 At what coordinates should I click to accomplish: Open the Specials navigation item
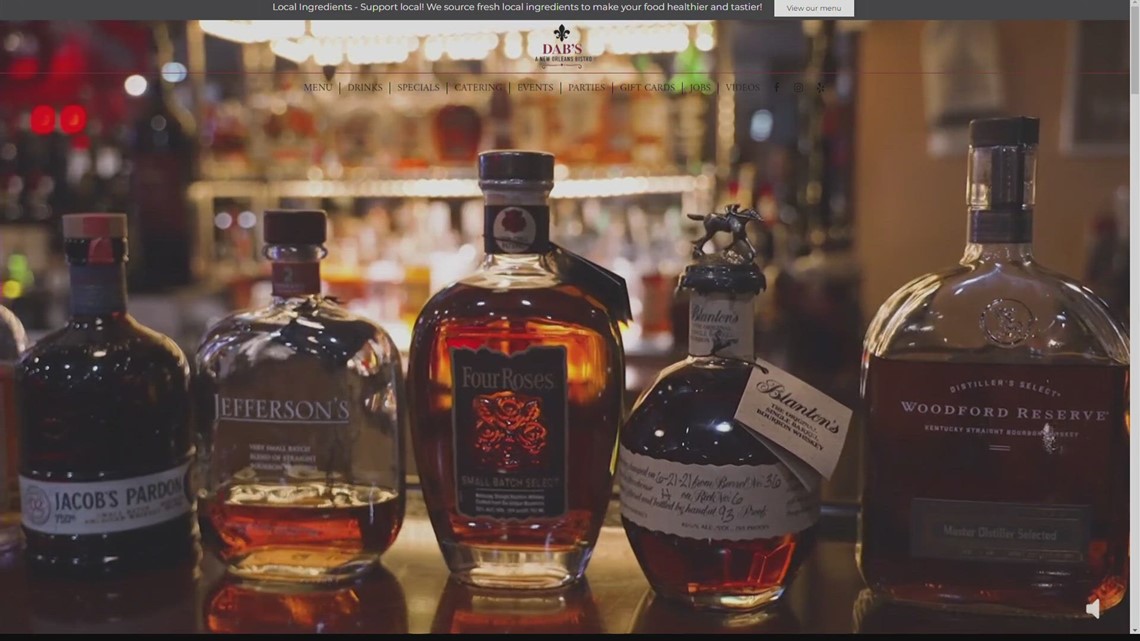[x=418, y=87]
